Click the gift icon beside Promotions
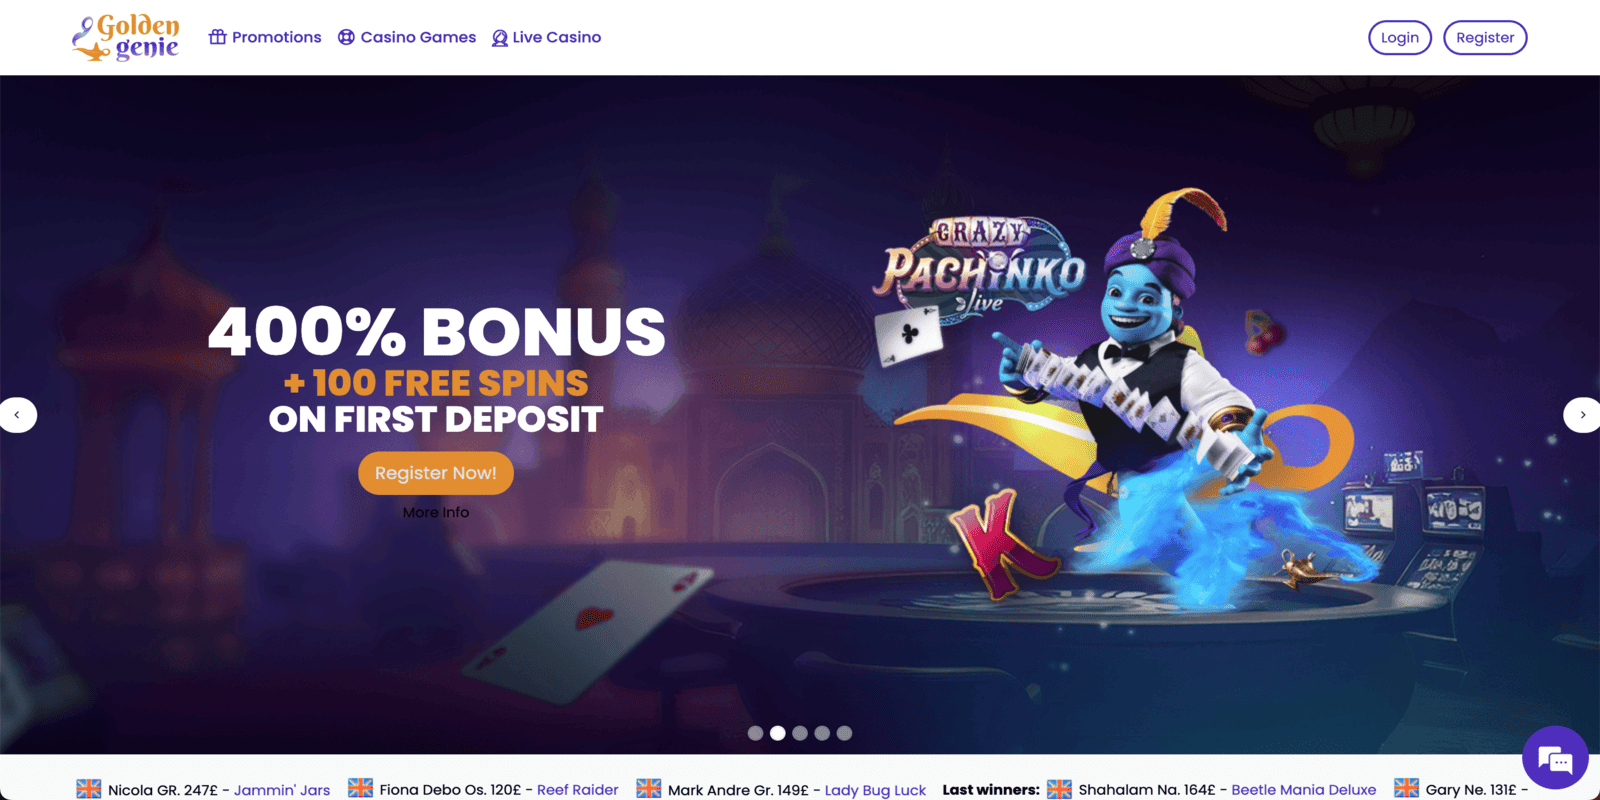The width and height of the screenshot is (1600, 800). (x=217, y=37)
